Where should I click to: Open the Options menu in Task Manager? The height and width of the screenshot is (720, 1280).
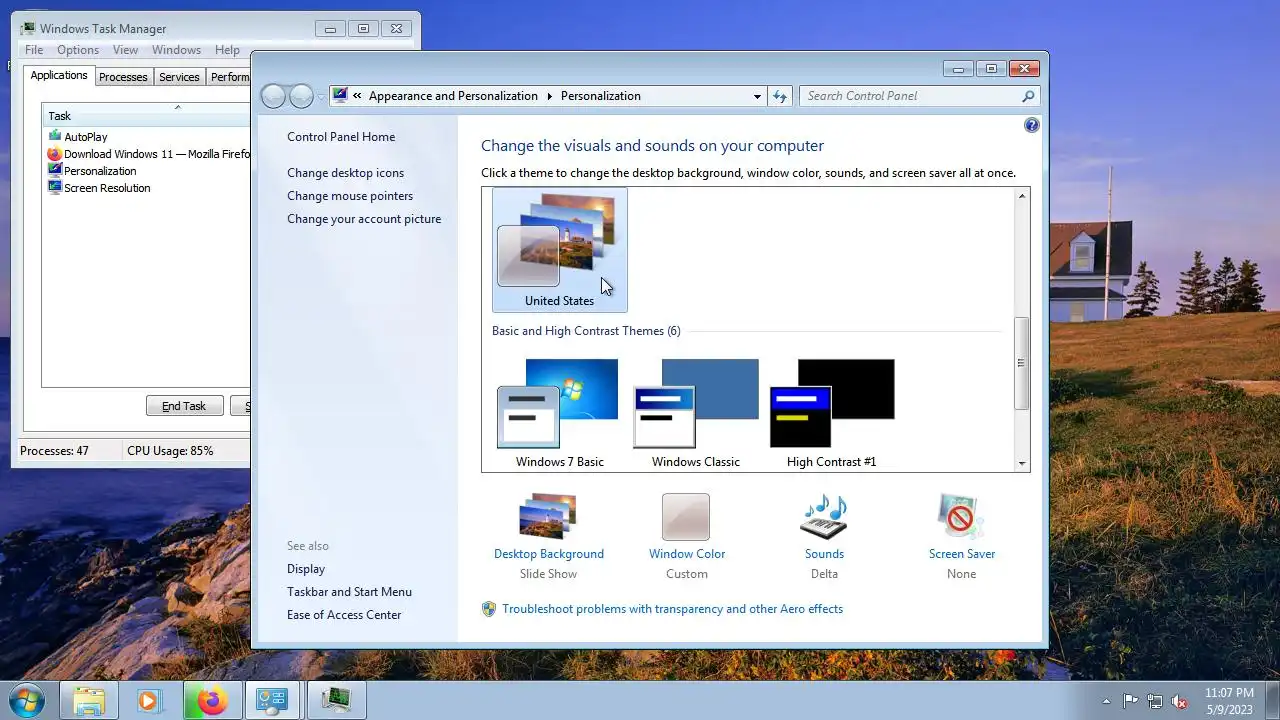(x=78, y=50)
